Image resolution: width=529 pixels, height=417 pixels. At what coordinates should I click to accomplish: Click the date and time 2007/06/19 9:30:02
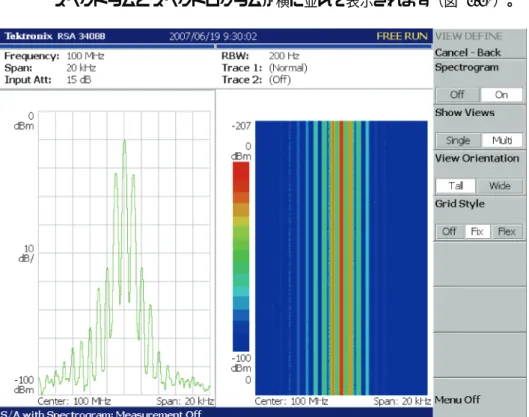coord(213,36)
